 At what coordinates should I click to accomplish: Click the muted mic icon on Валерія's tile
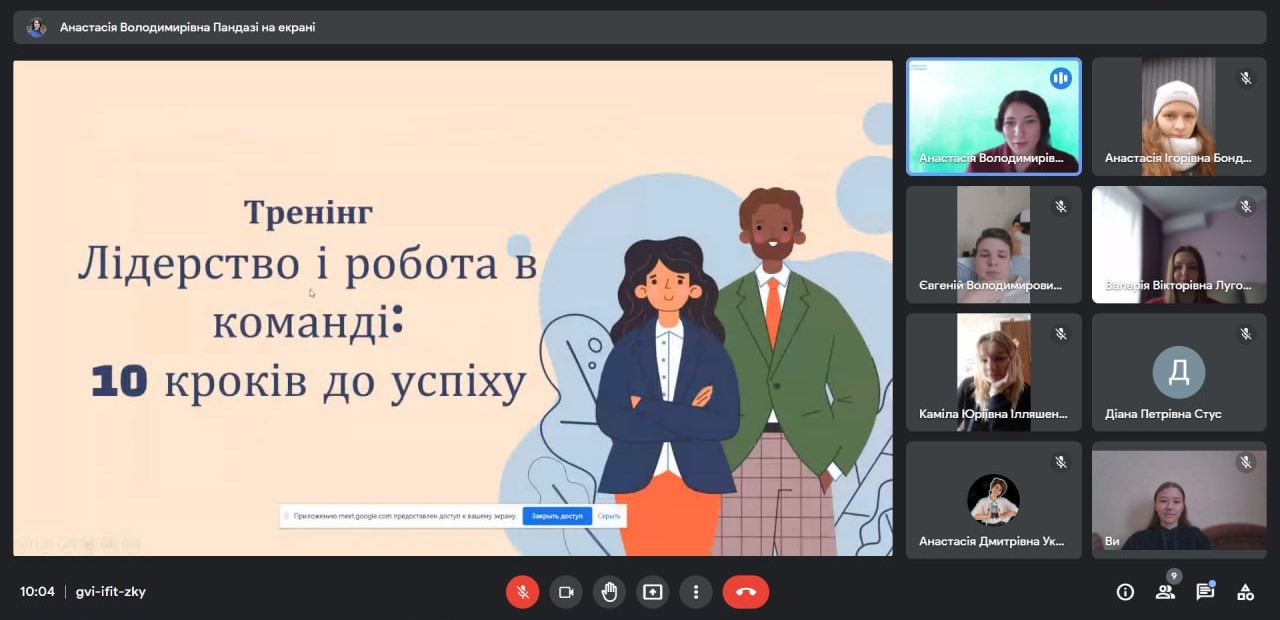tap(1246, 206)
